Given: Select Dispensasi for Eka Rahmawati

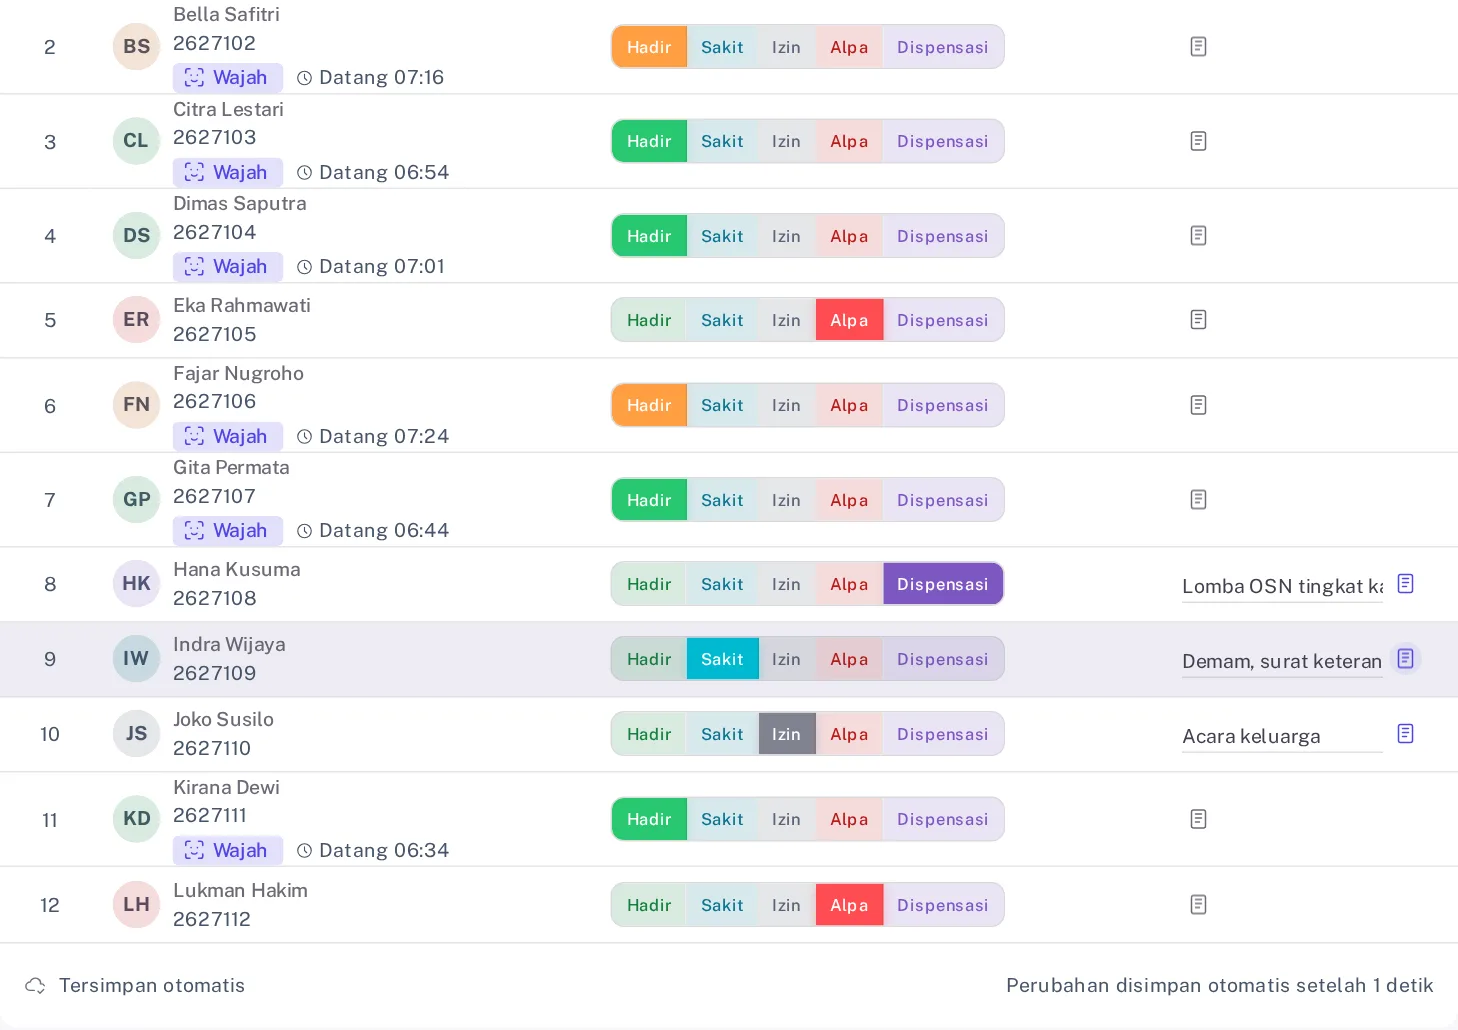Looking at the screenshot, I should 943,320.
